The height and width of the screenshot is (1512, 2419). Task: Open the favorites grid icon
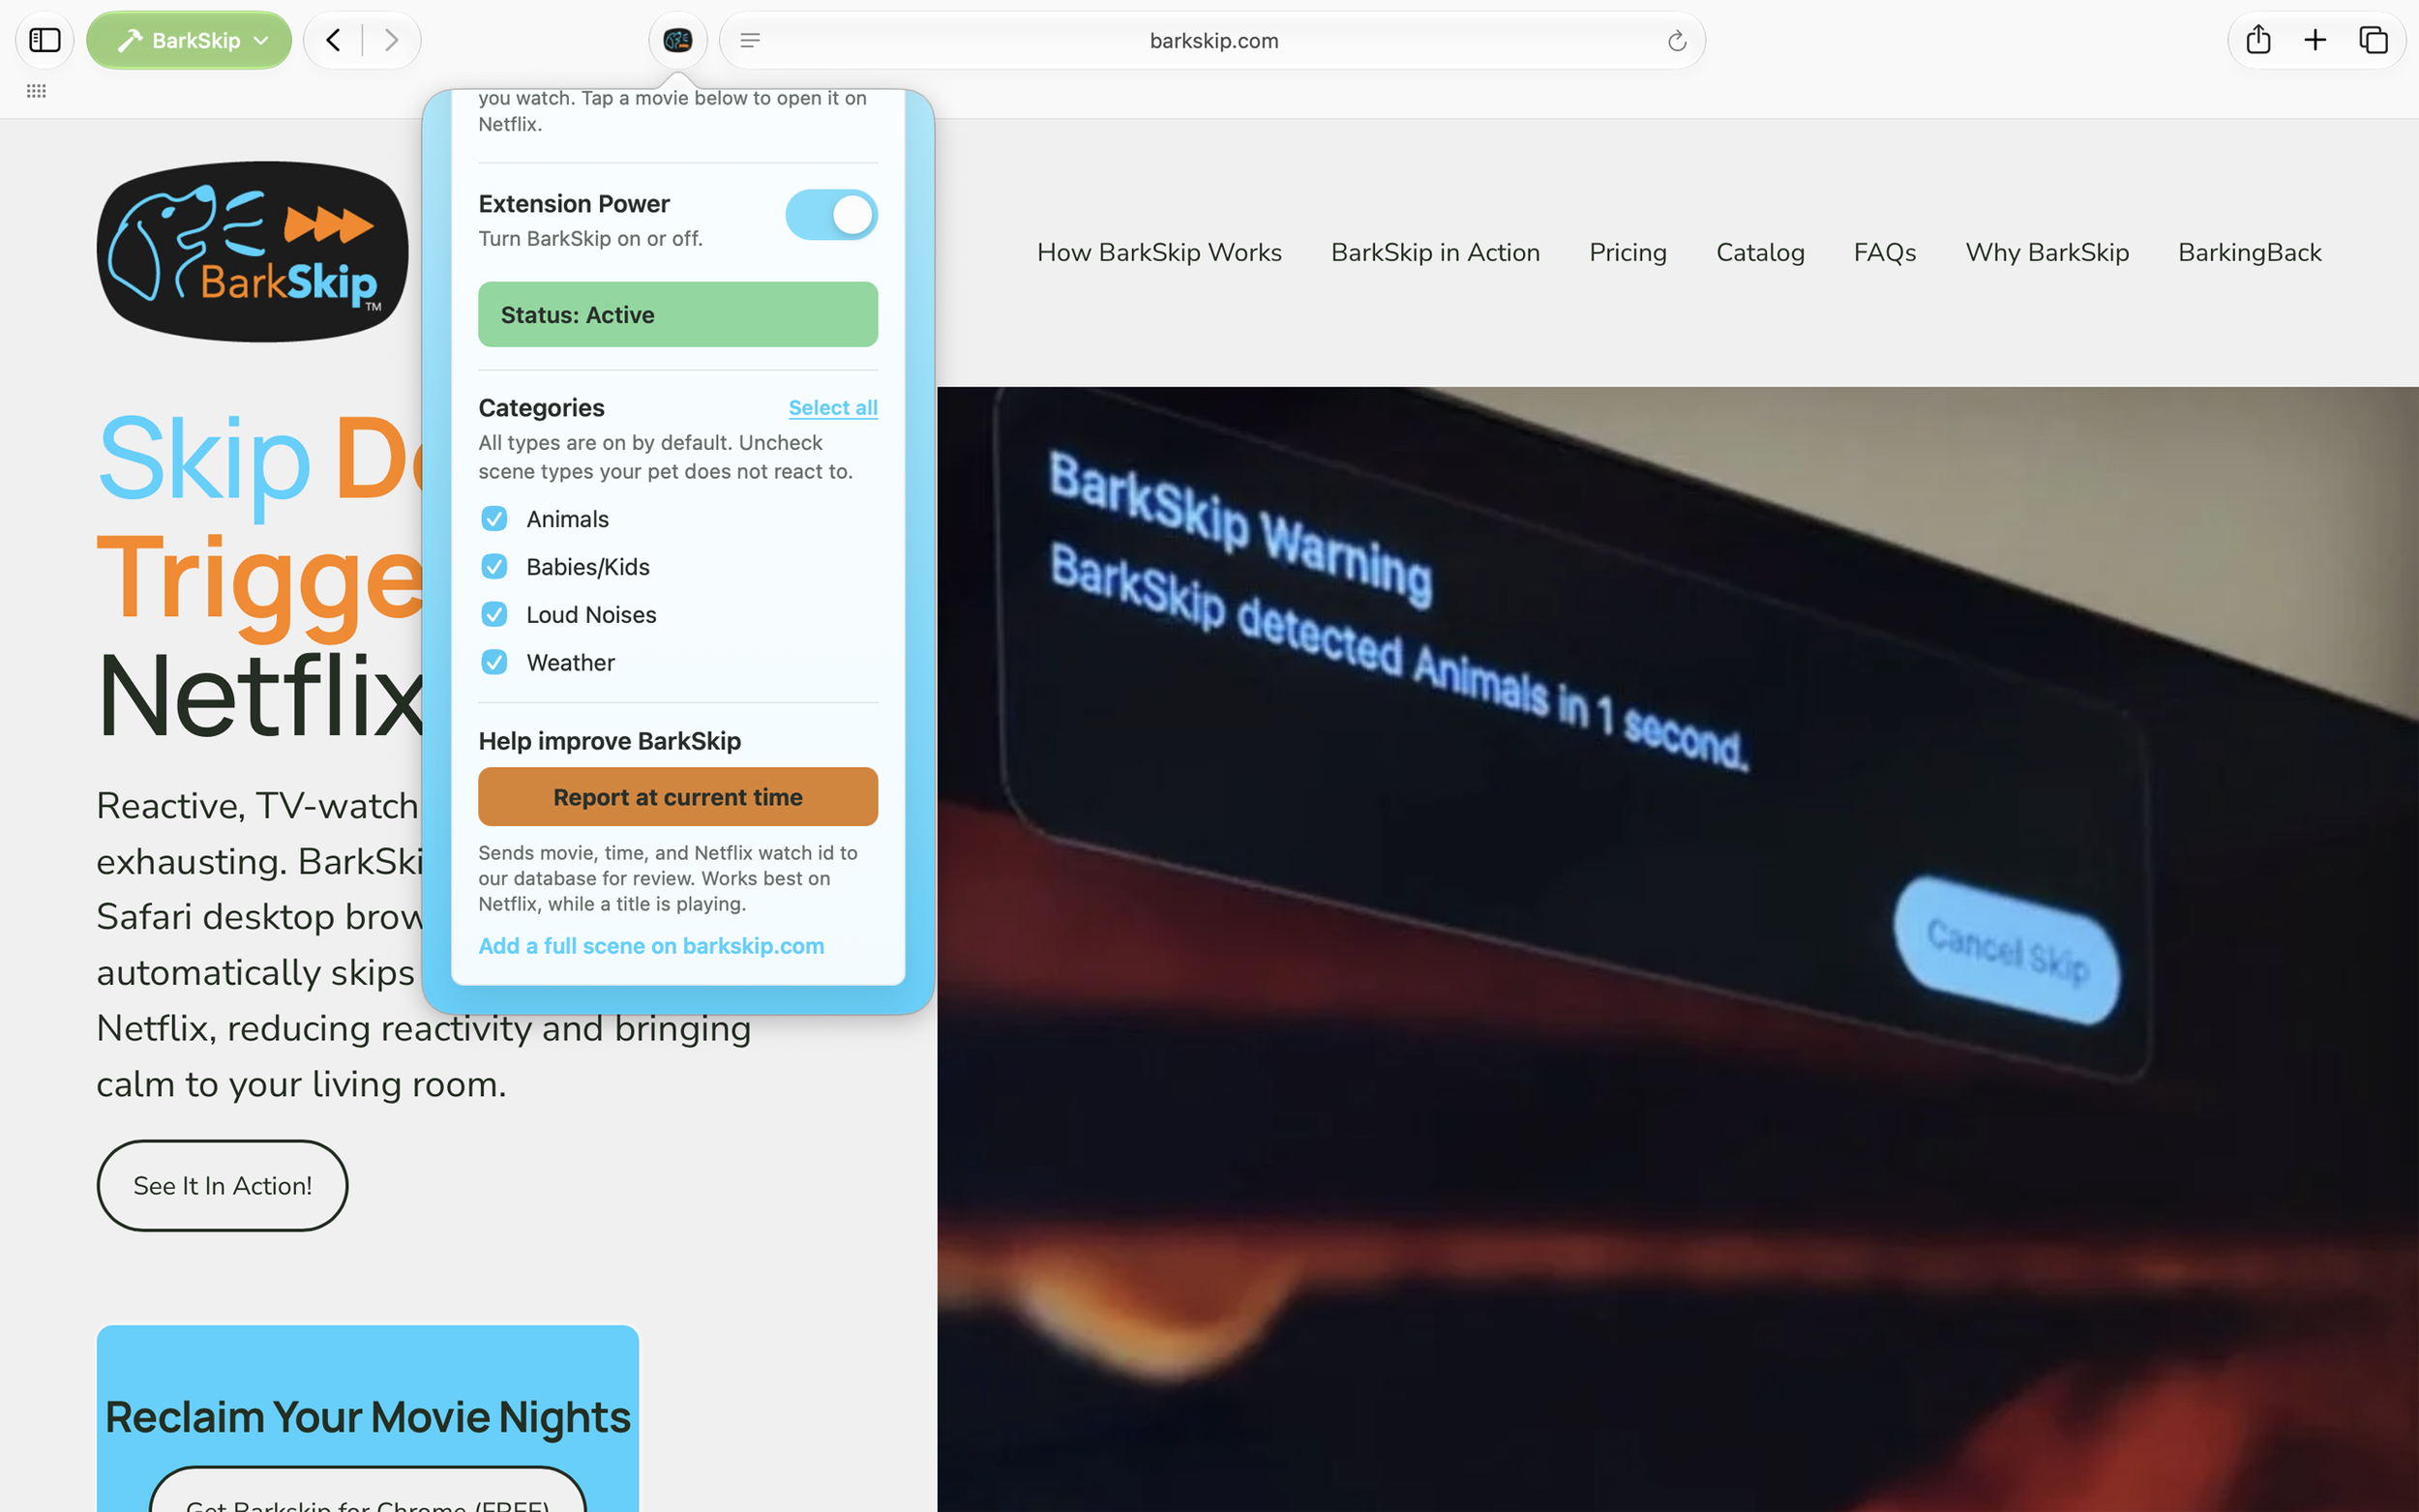pyautogui.click(x=36, y=91)
